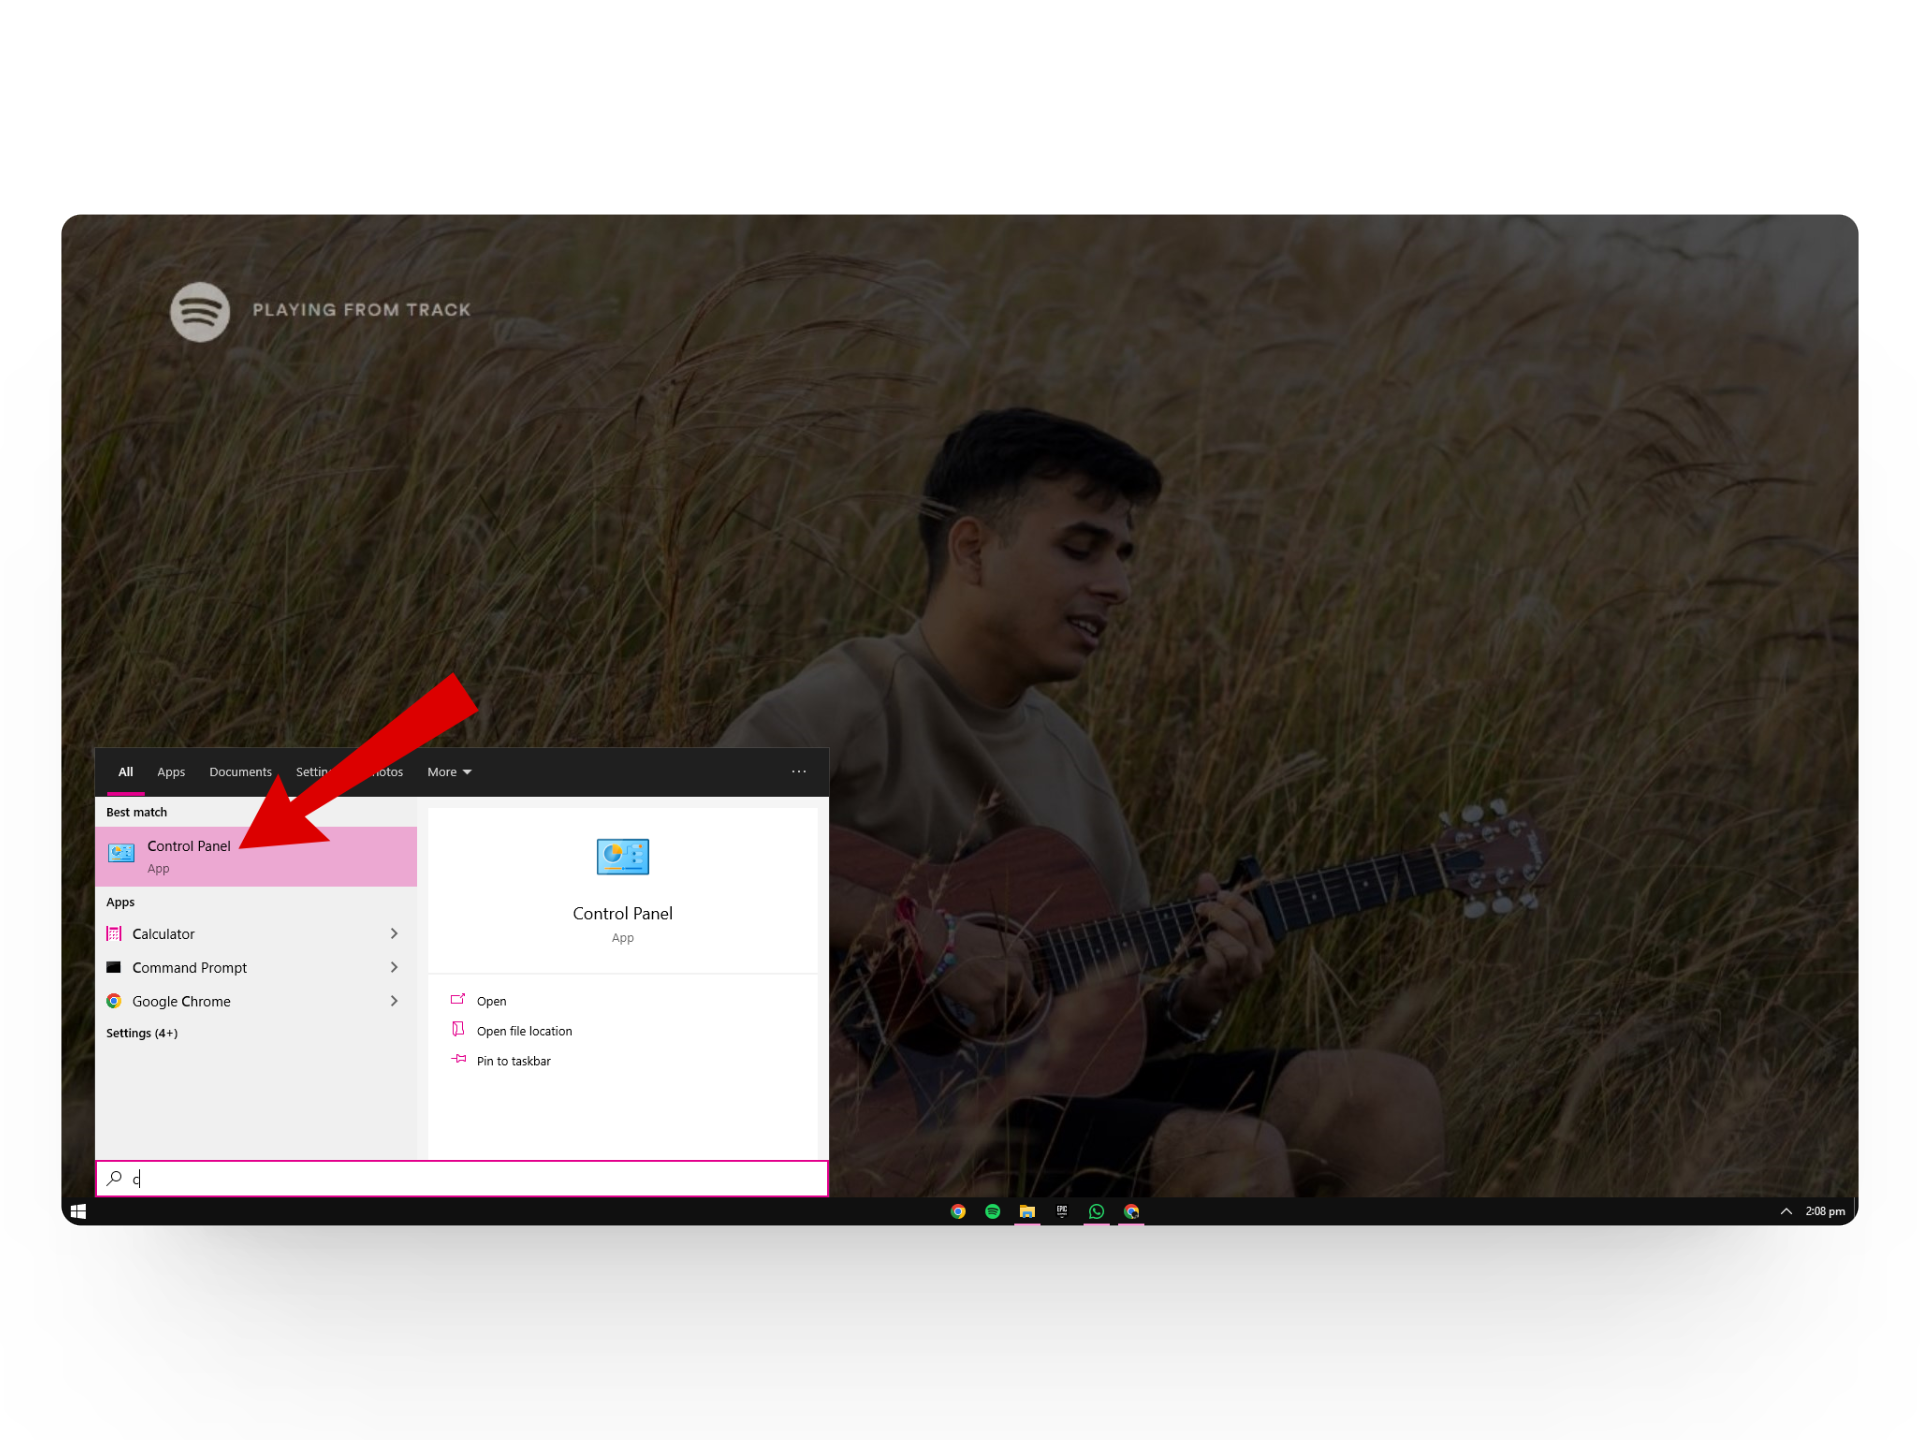The width and height of the screenshot is (1920, 1440).
Task: Click the Windows Start button
Action: [x=78, y=1211]
